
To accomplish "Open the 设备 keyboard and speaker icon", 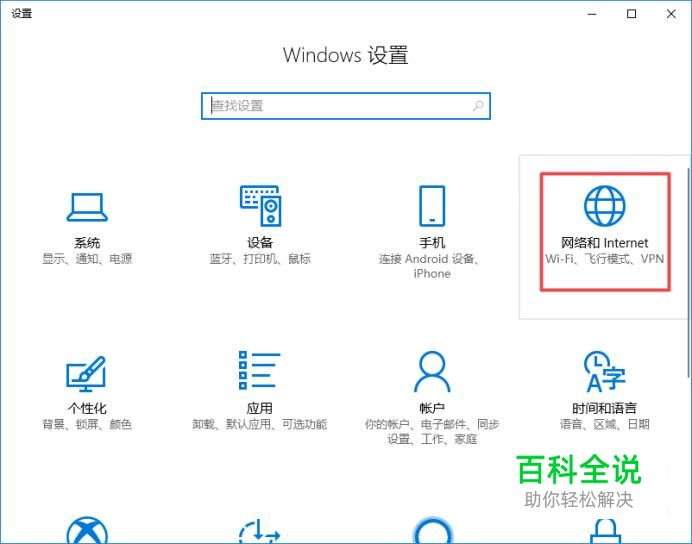I will pyautogui.click(x=260, y=206).
